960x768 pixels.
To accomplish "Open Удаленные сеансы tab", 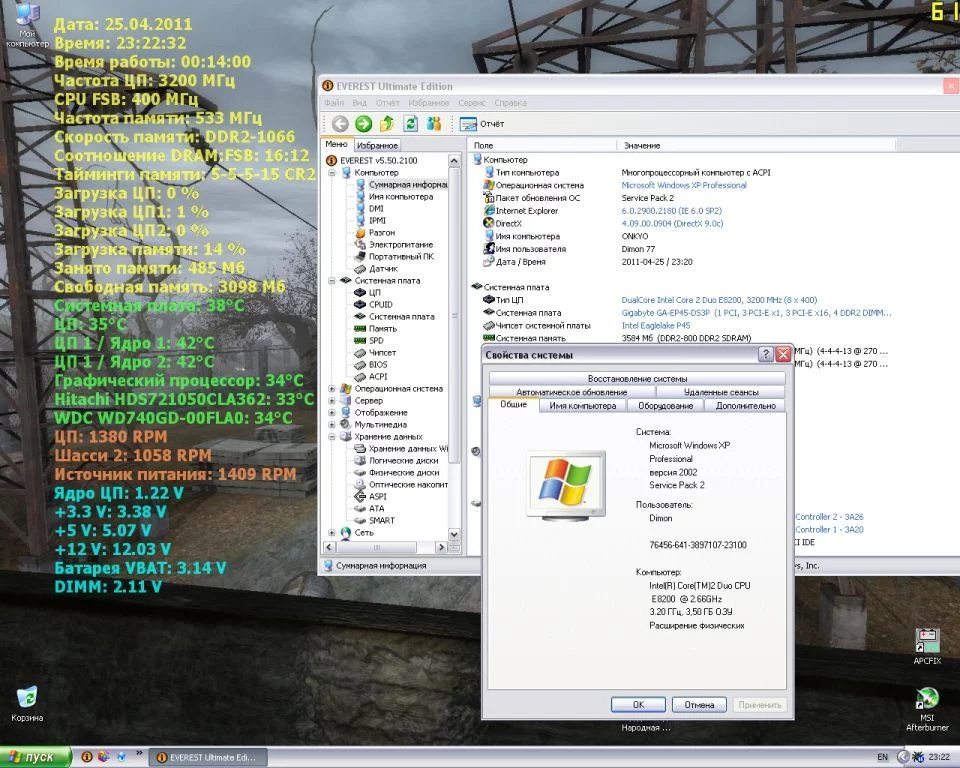I will pyautogui.click(x=721, y=392).
